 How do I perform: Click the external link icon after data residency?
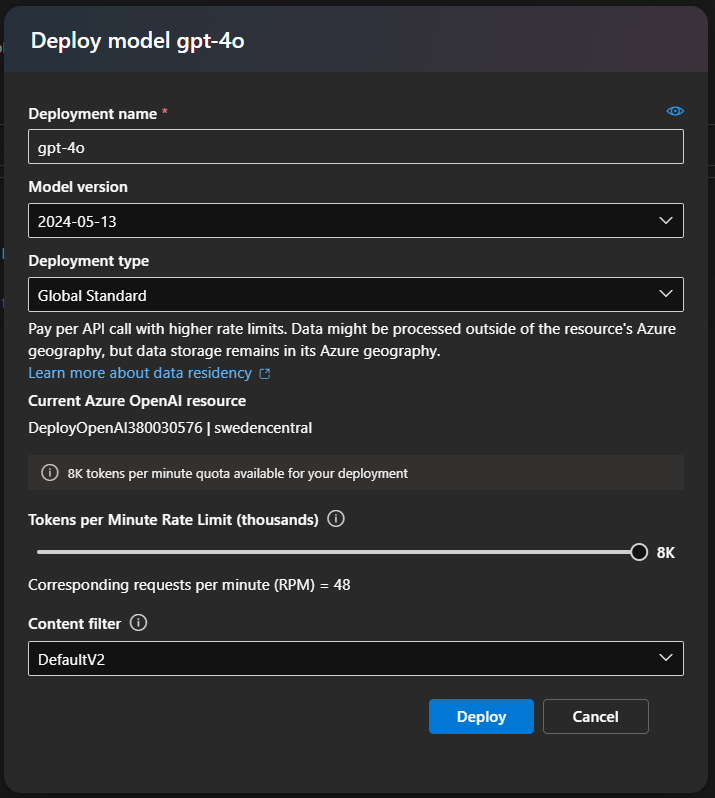(265, 374)
